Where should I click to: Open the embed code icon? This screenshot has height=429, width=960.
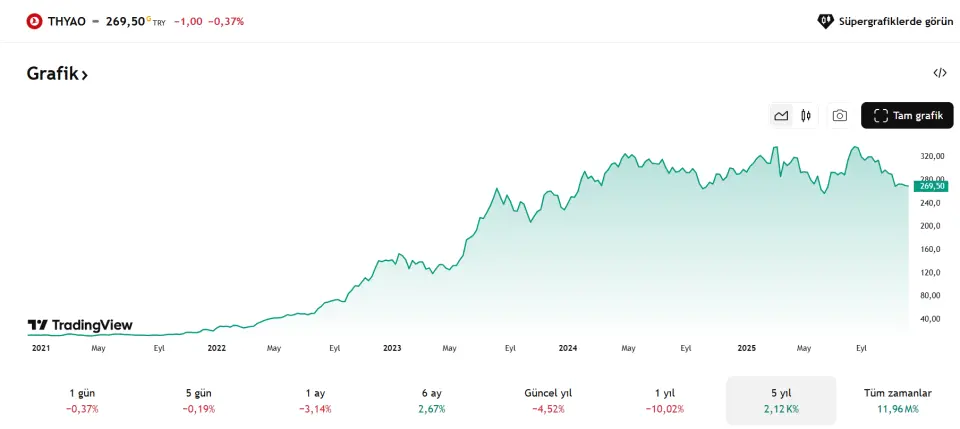(x=940, y=73)
